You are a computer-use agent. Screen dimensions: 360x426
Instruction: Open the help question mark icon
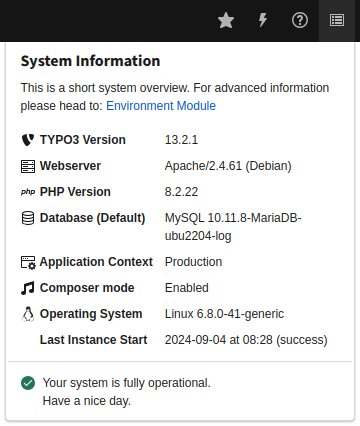point(300,20)
